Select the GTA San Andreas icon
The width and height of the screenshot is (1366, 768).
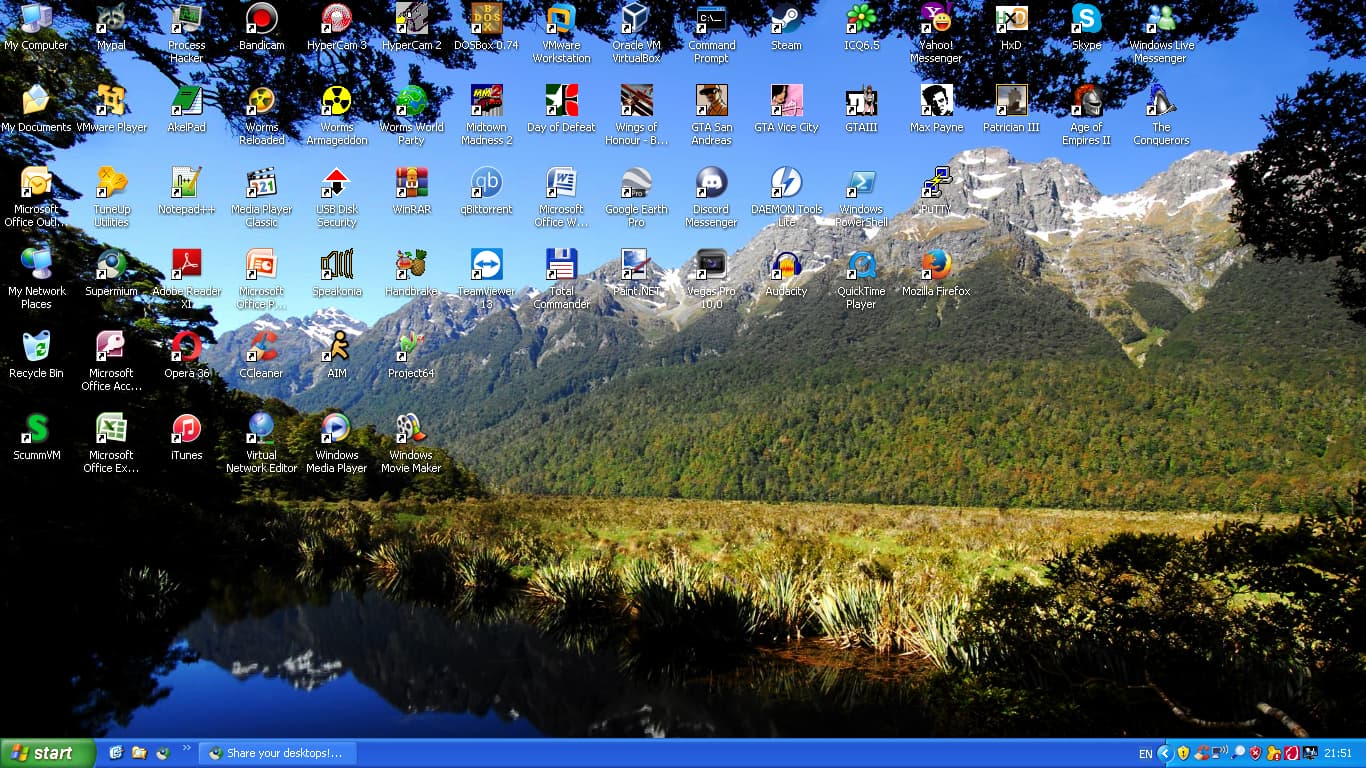pyautogui.click(x=711, y=101)
